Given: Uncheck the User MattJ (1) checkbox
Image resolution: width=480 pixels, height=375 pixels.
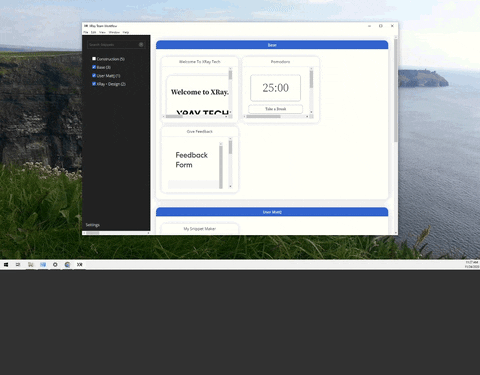Looking at the screenshot, I should 94,75.
